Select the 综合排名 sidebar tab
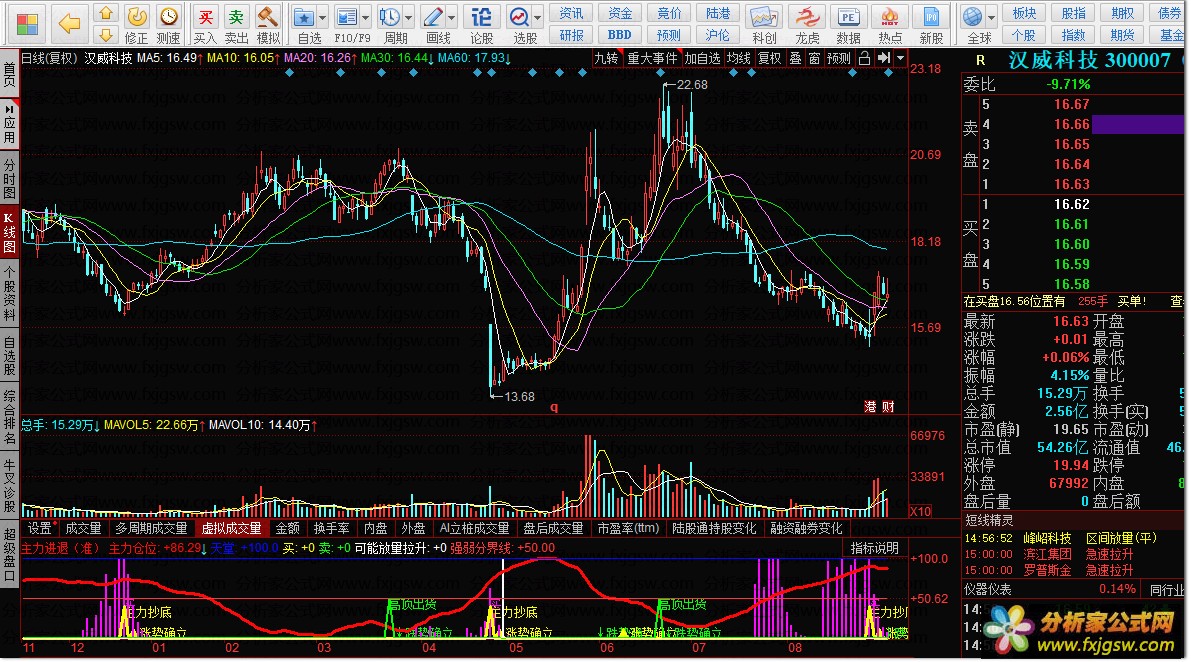 [9, 418]
